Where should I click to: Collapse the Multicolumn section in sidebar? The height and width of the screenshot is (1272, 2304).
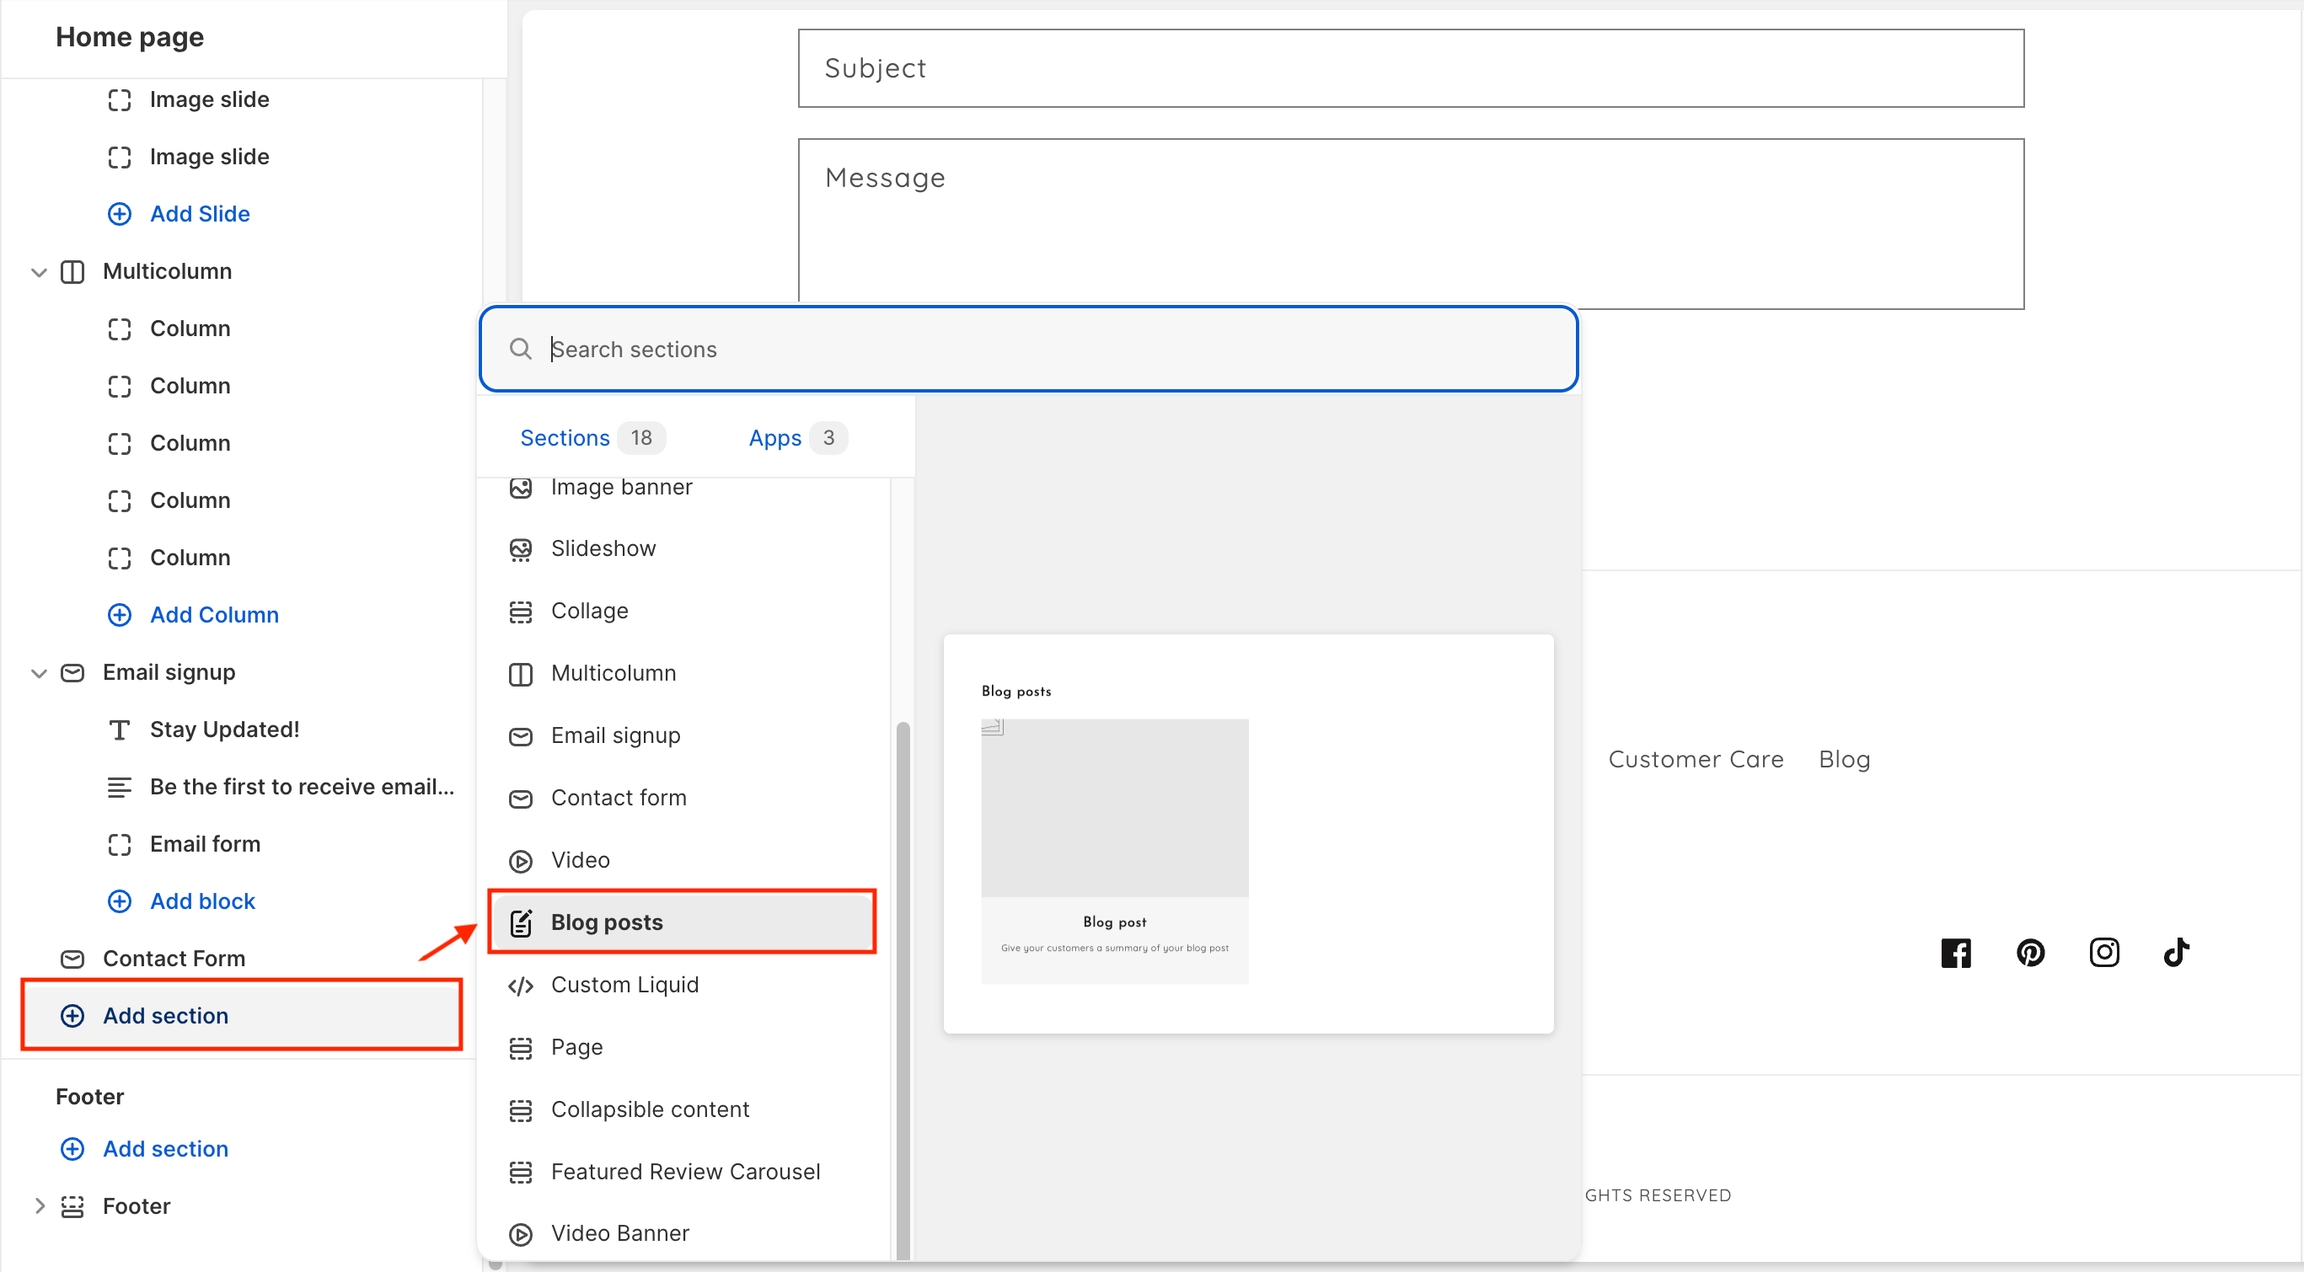[39, 272]
